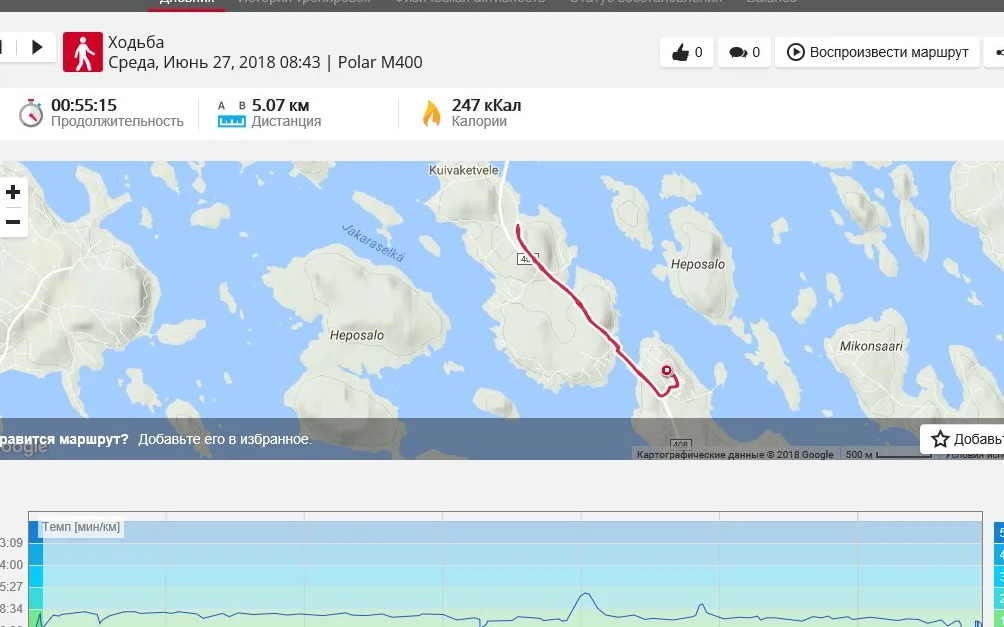This screenshot has height=627, width=1004.
Task: Click Воспроизвести маршрут to replay route
Action: point(877,52)
